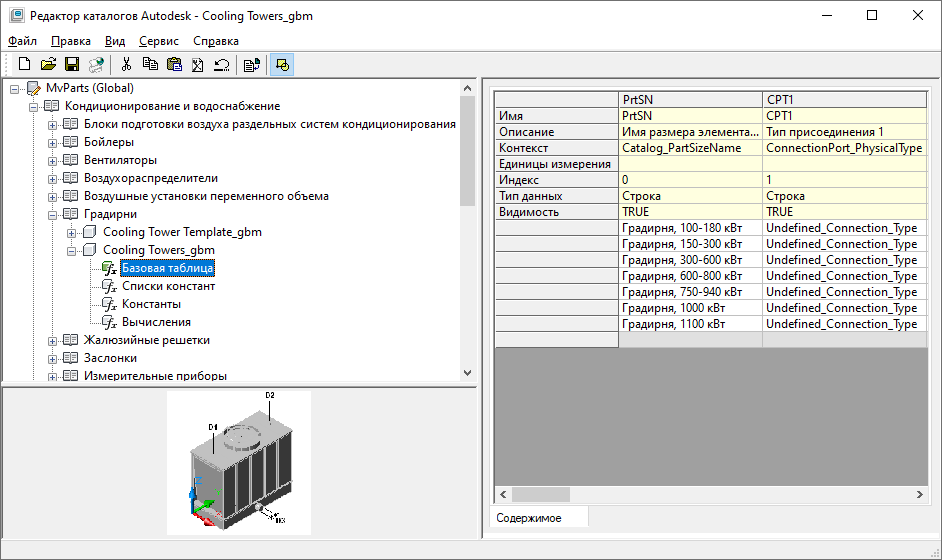The width and height of the screenshot is (942, 560).
Task: Expand Cooling Tower Template_gbm node
Action: point(71,233)
